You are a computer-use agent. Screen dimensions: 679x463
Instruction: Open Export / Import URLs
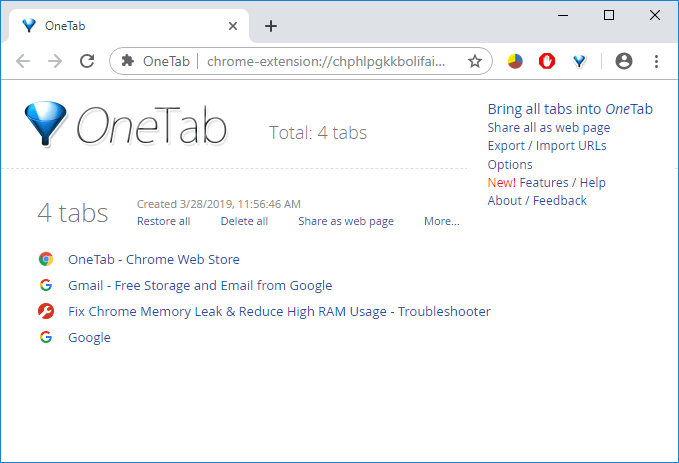click(547, 146)
